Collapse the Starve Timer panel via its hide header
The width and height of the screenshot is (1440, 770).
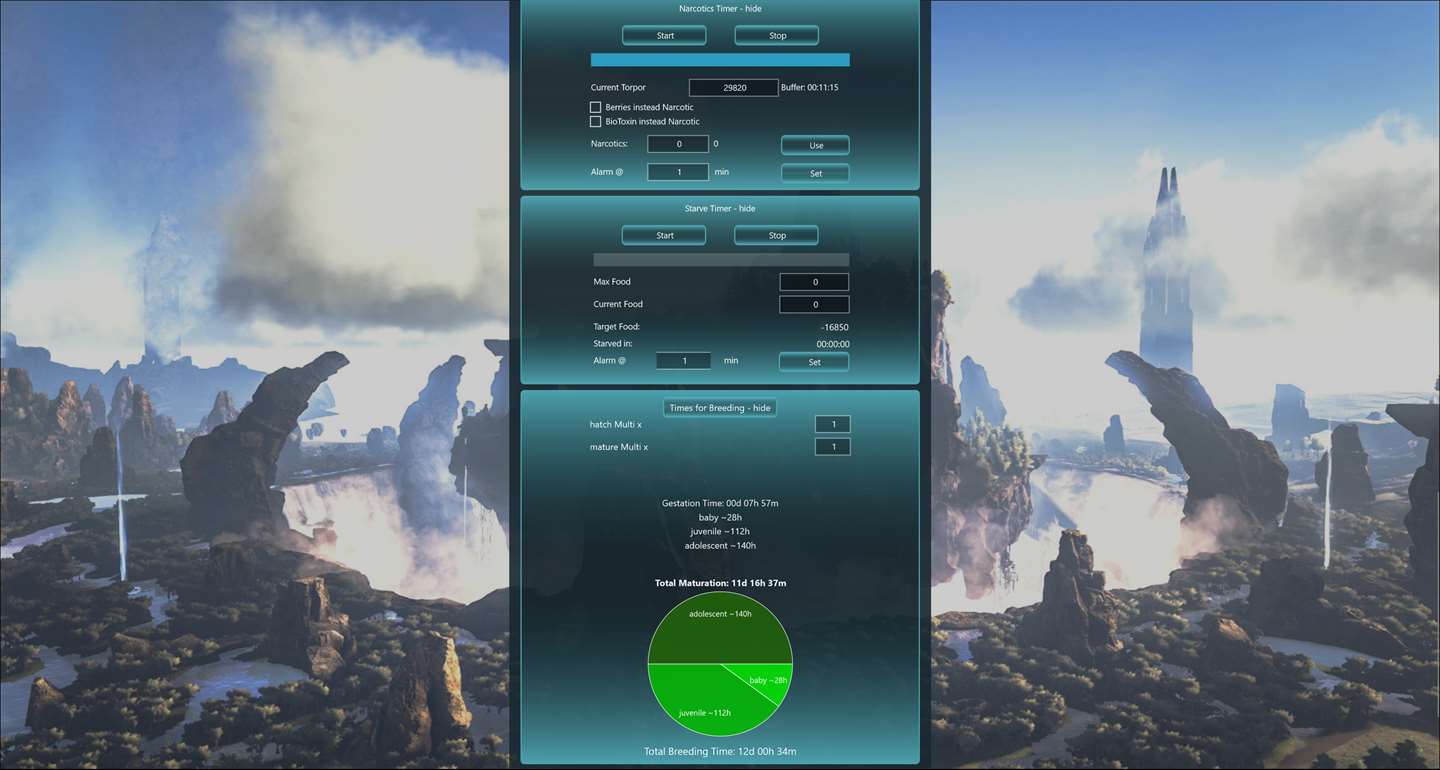[720, 209]
